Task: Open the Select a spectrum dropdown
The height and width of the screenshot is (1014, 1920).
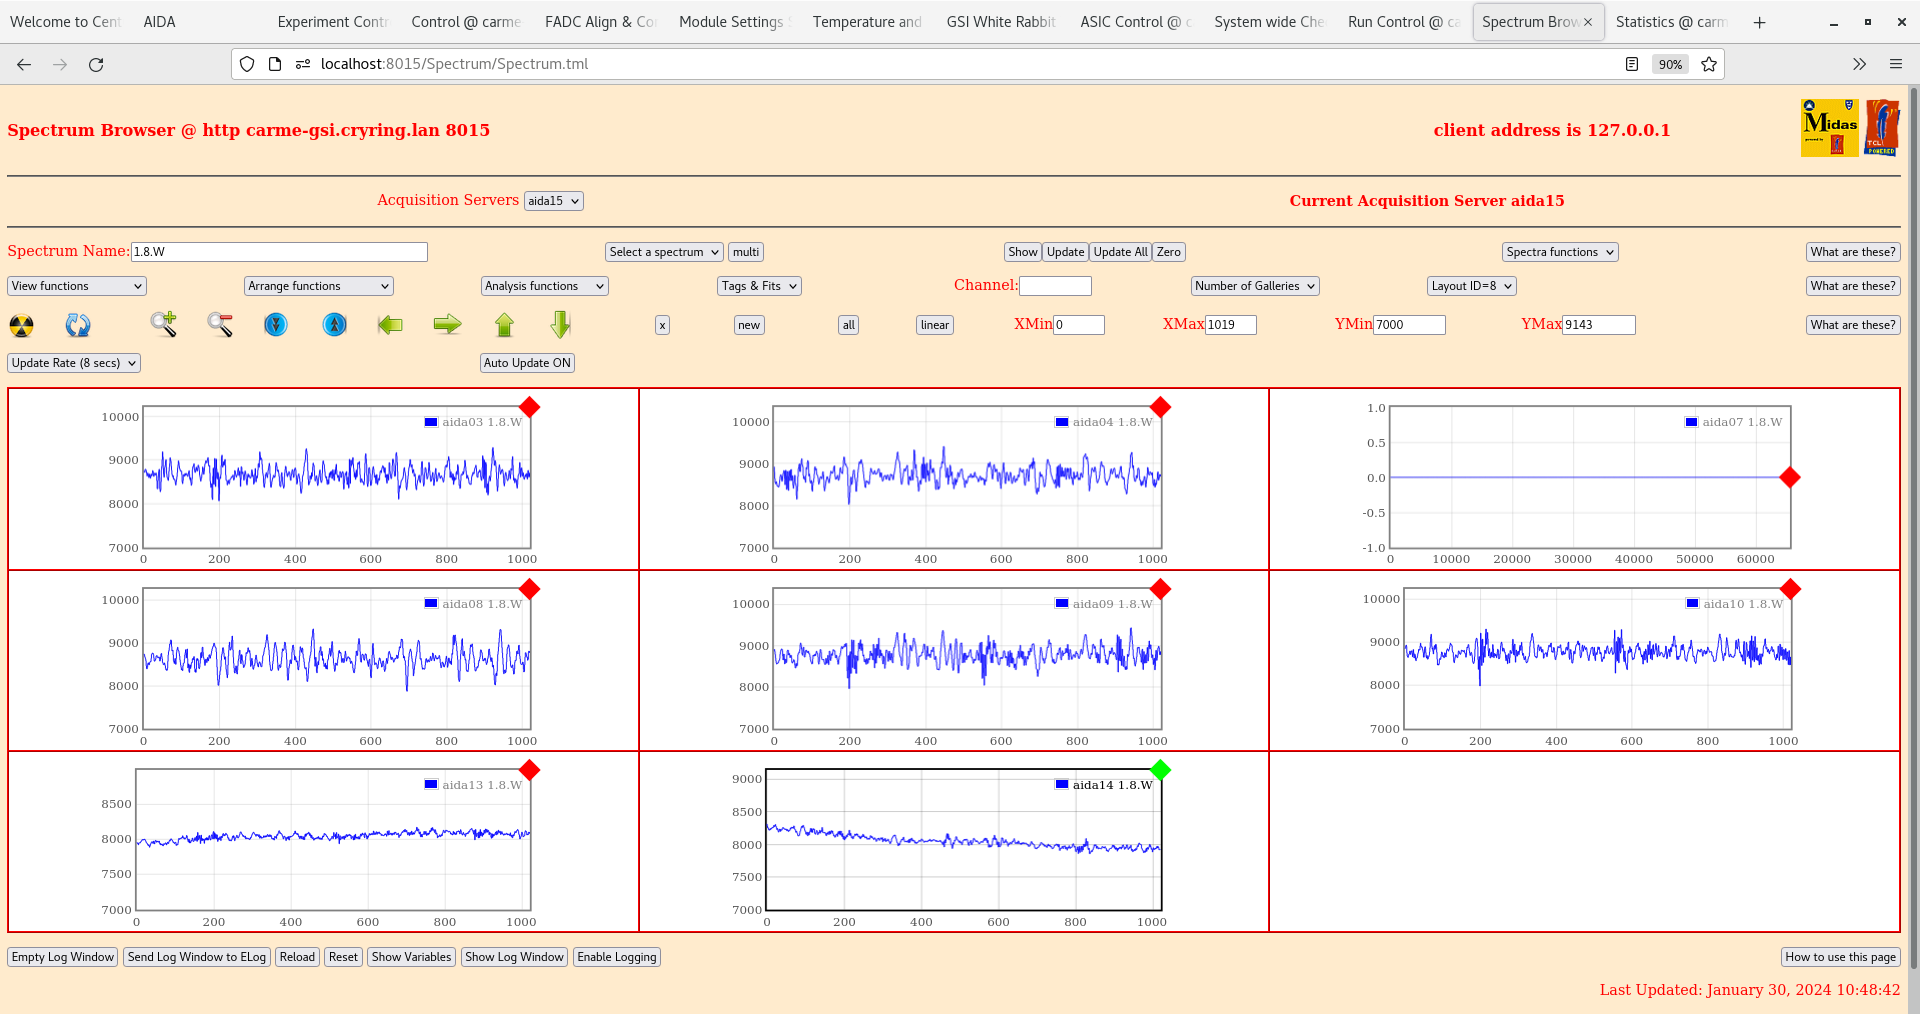Action: (x=663, y=251)
